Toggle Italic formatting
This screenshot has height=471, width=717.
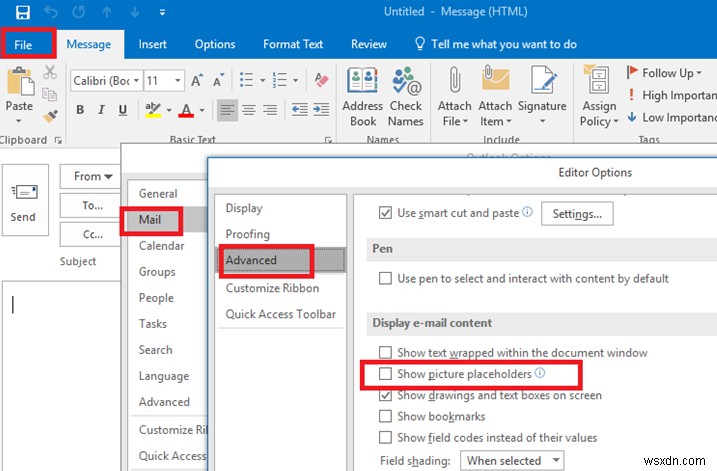pyautogui.click(x=101, y=109)
